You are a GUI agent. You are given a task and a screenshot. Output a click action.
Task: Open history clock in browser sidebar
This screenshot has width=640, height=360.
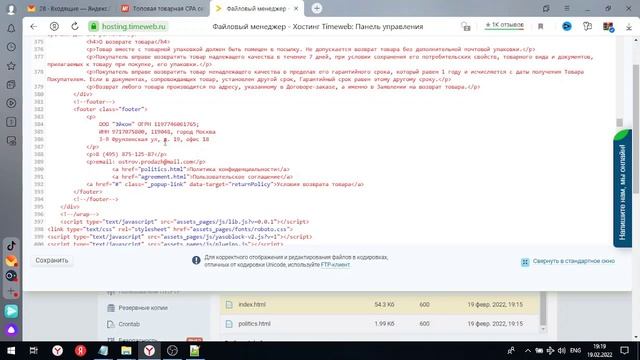coord(11,47)
